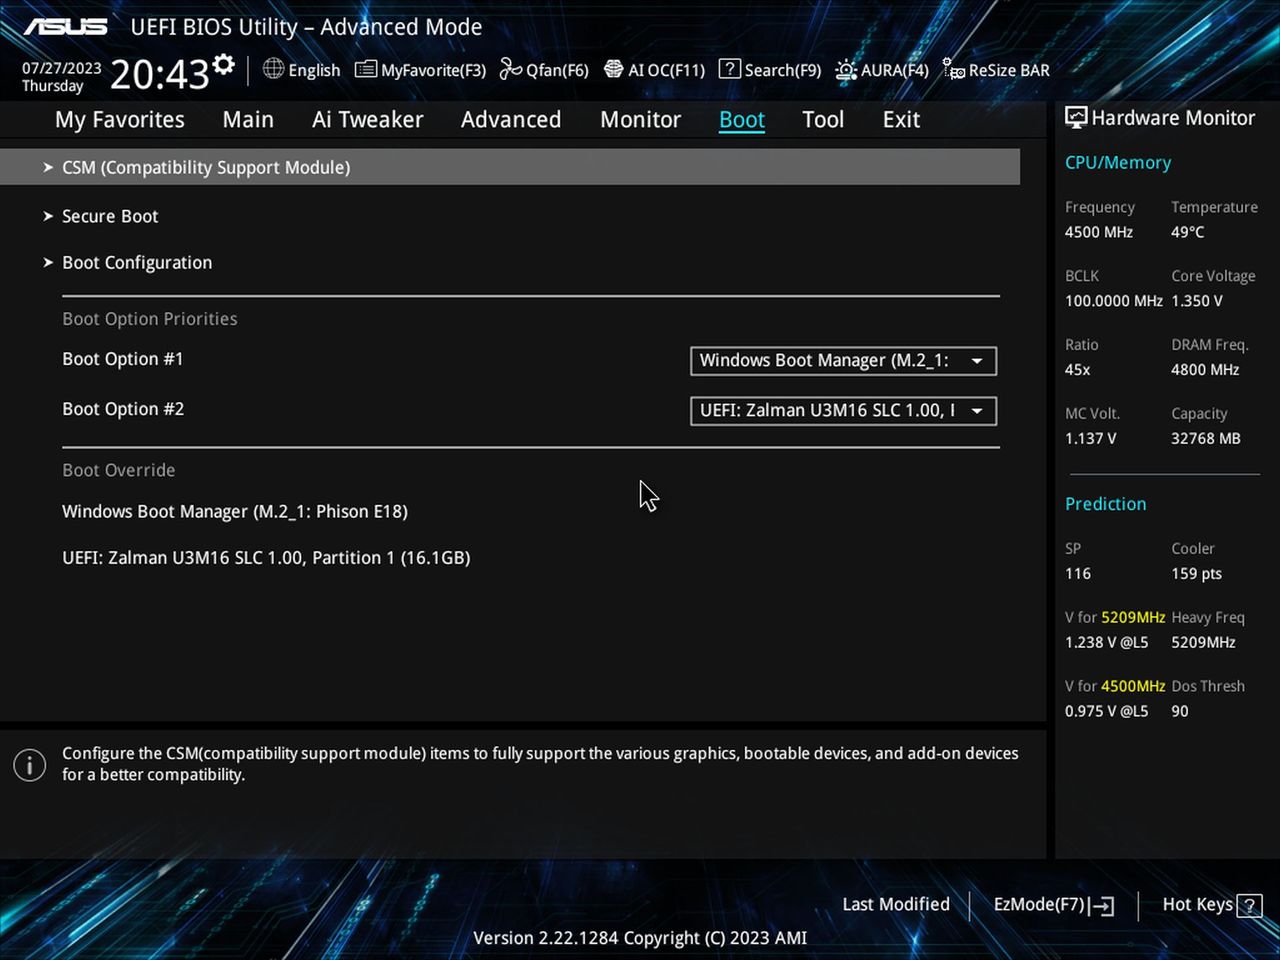Show Hot Keys help icon
Viewport: 1280px width, 960px height.
coord(1249,905)
